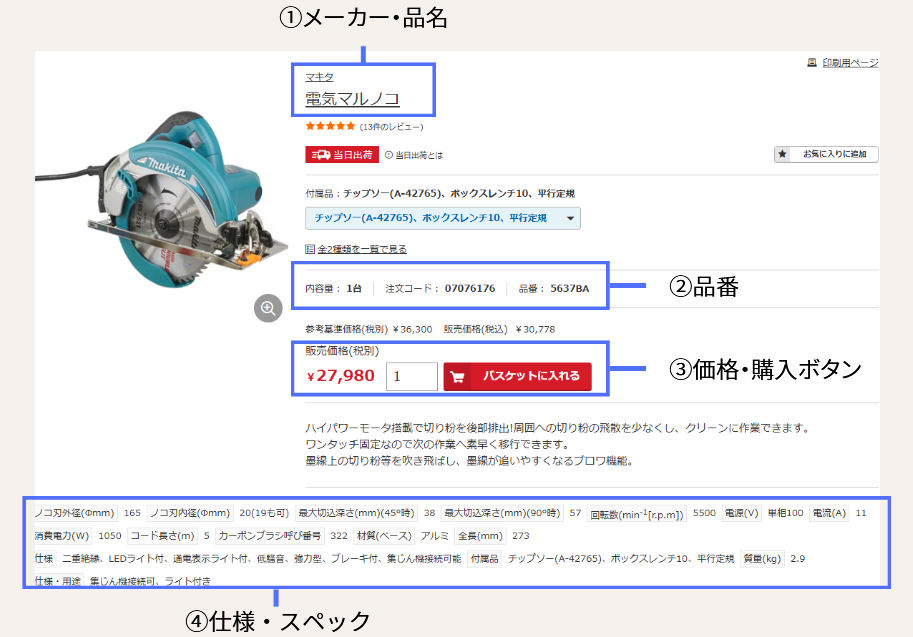Open the 13件のレビュー reviews link
The image size is (913, 637).
(391, 126)
